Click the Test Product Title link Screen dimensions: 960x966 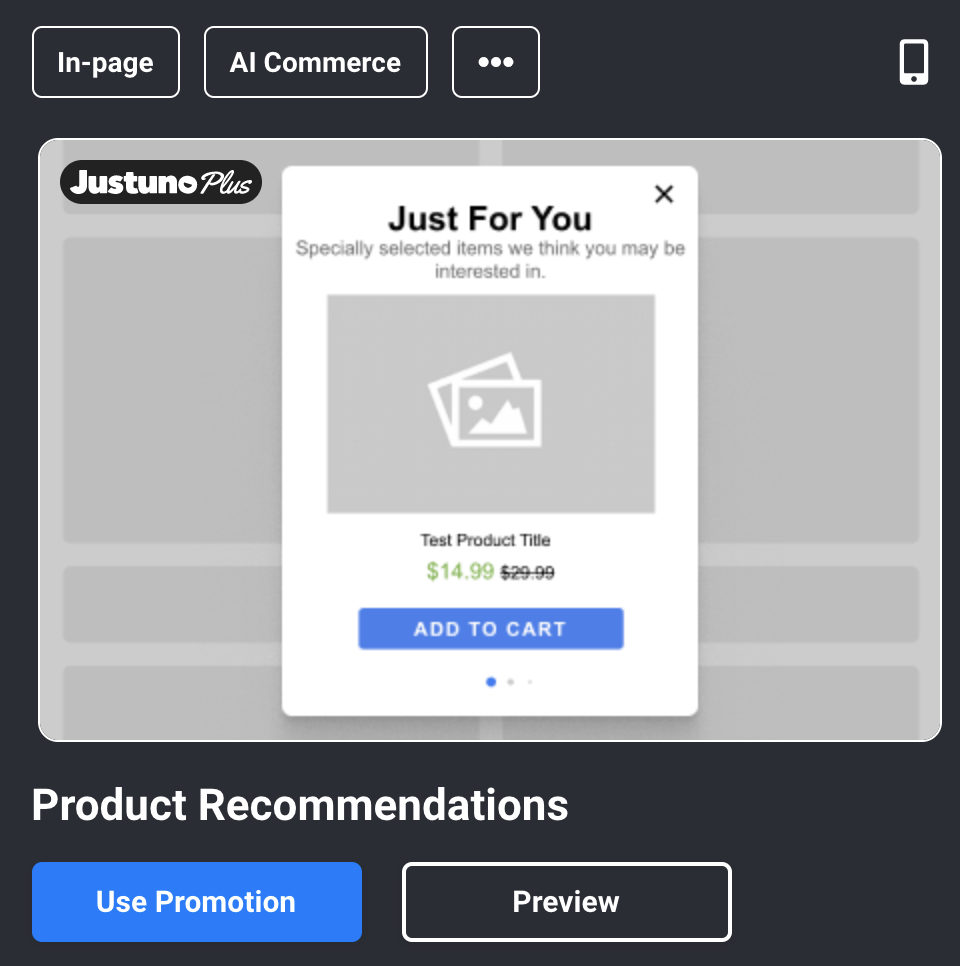point(487,540)
